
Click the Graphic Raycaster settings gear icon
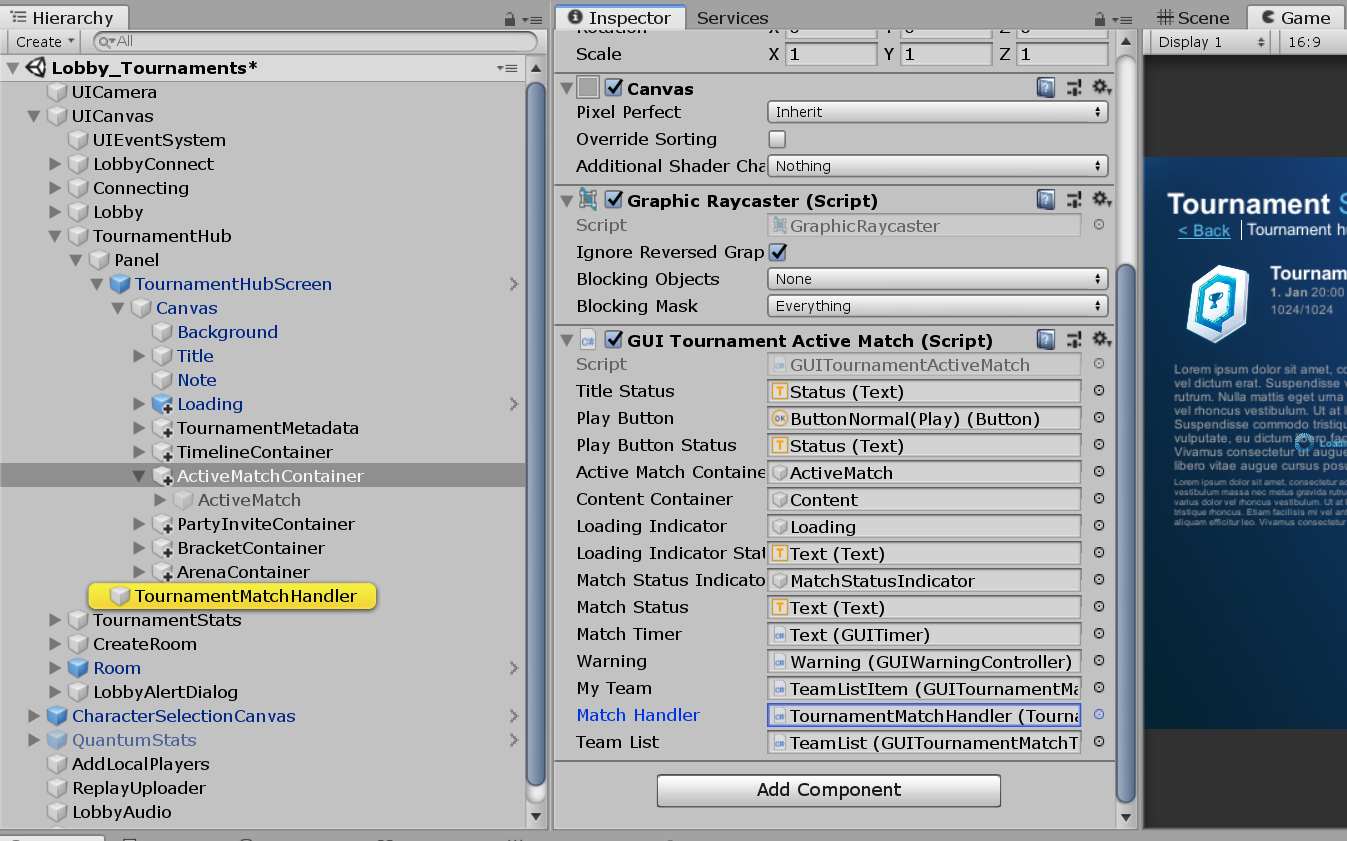[1101, 200]
